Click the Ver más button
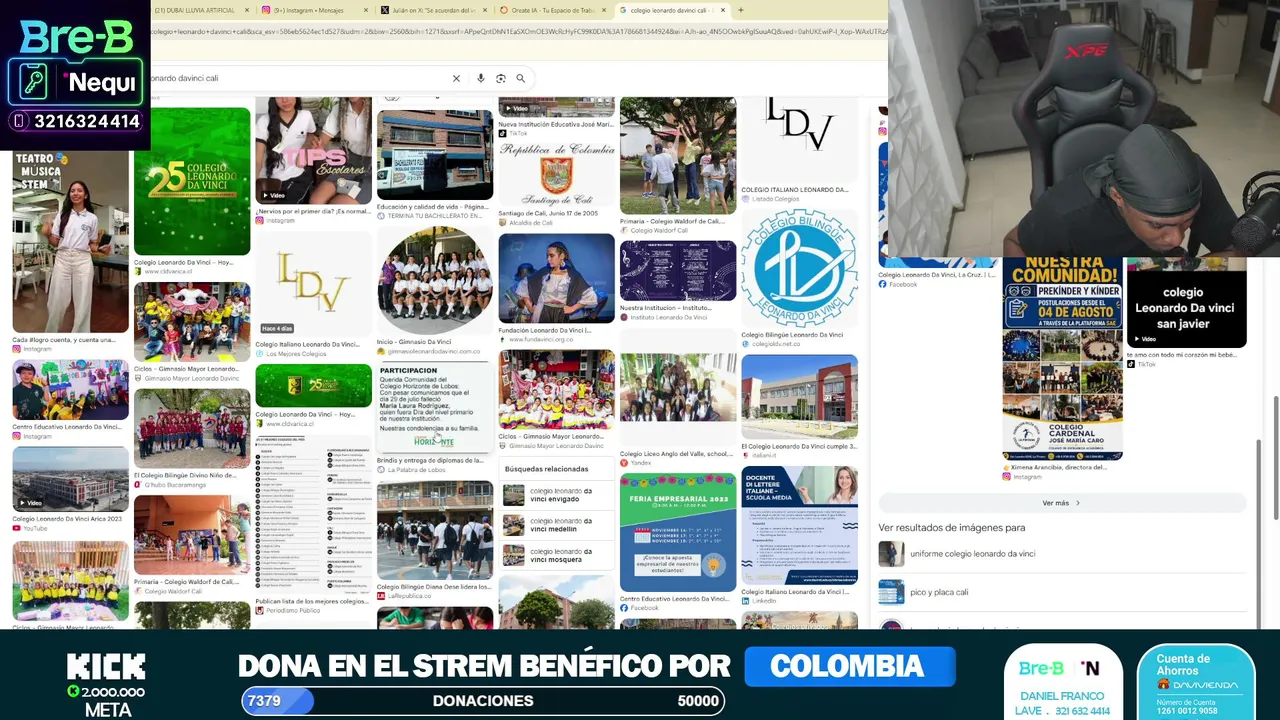 click(1062, 503)
